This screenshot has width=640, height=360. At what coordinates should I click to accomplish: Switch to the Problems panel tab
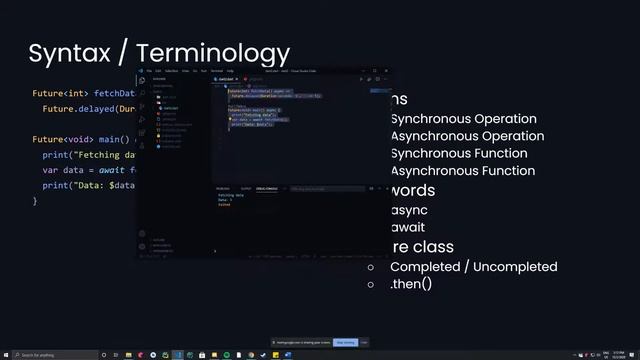pyautogui.click(x=223, y=189)
